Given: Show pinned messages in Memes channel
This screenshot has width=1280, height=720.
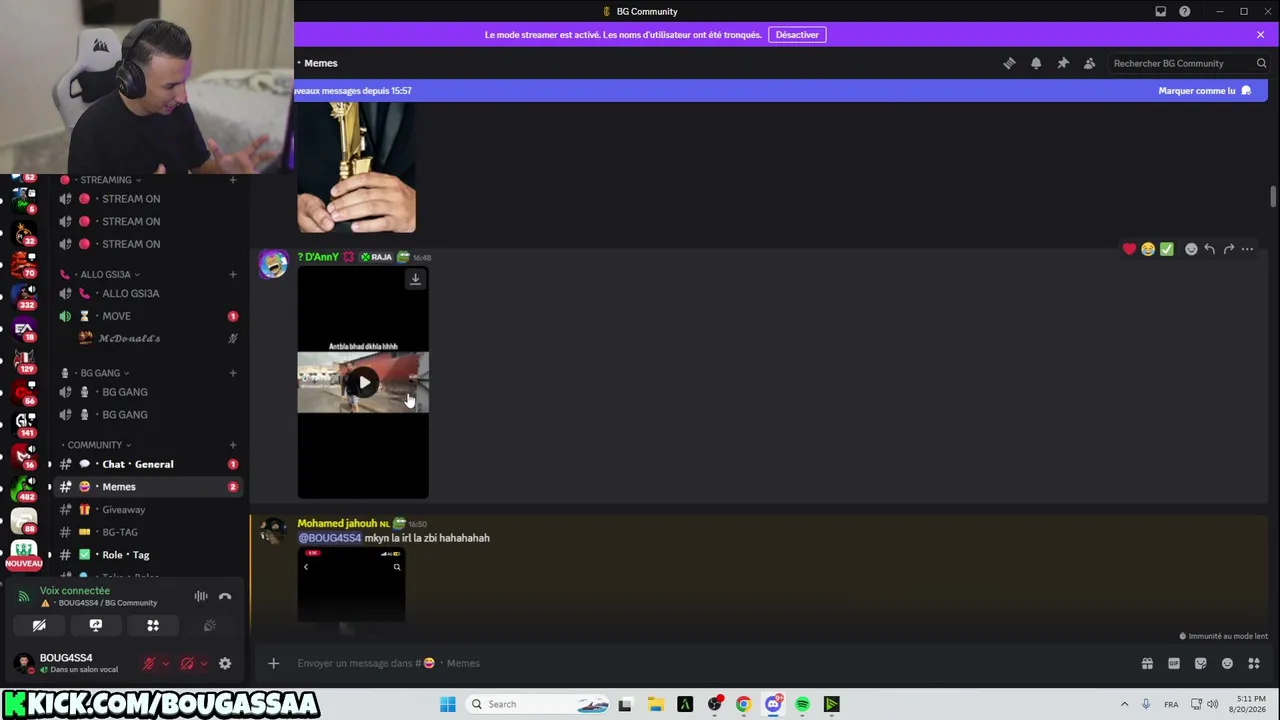Looking at the screenshot, I should 1063,63.
